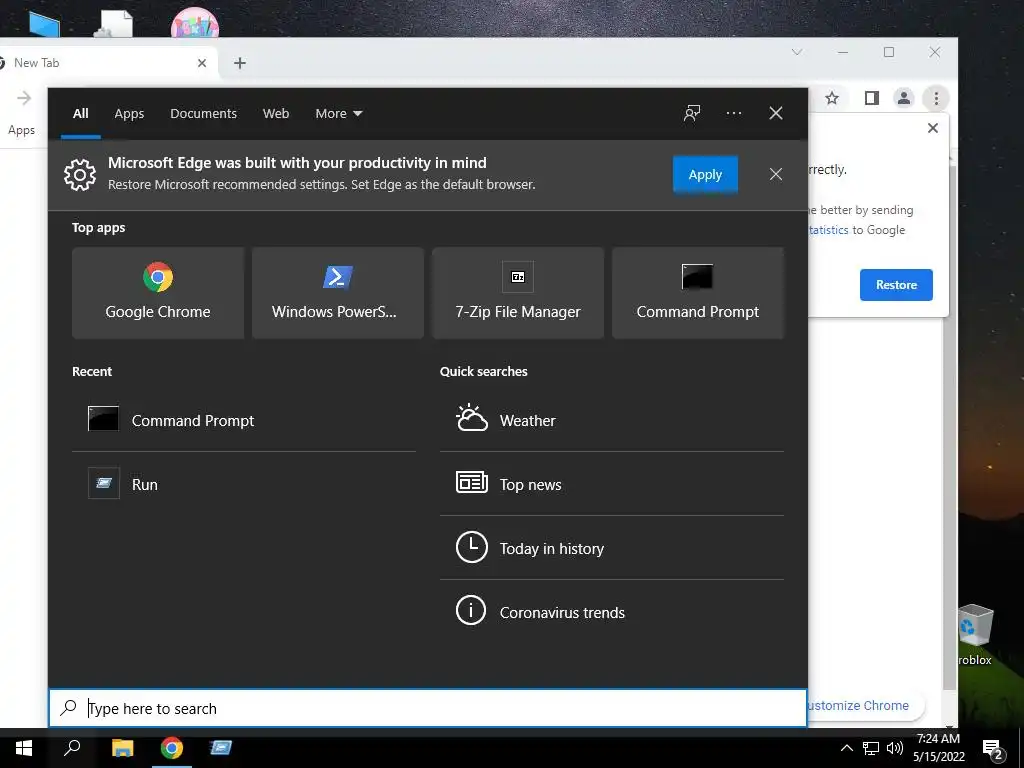Open the notification center icon

(993, 749)
